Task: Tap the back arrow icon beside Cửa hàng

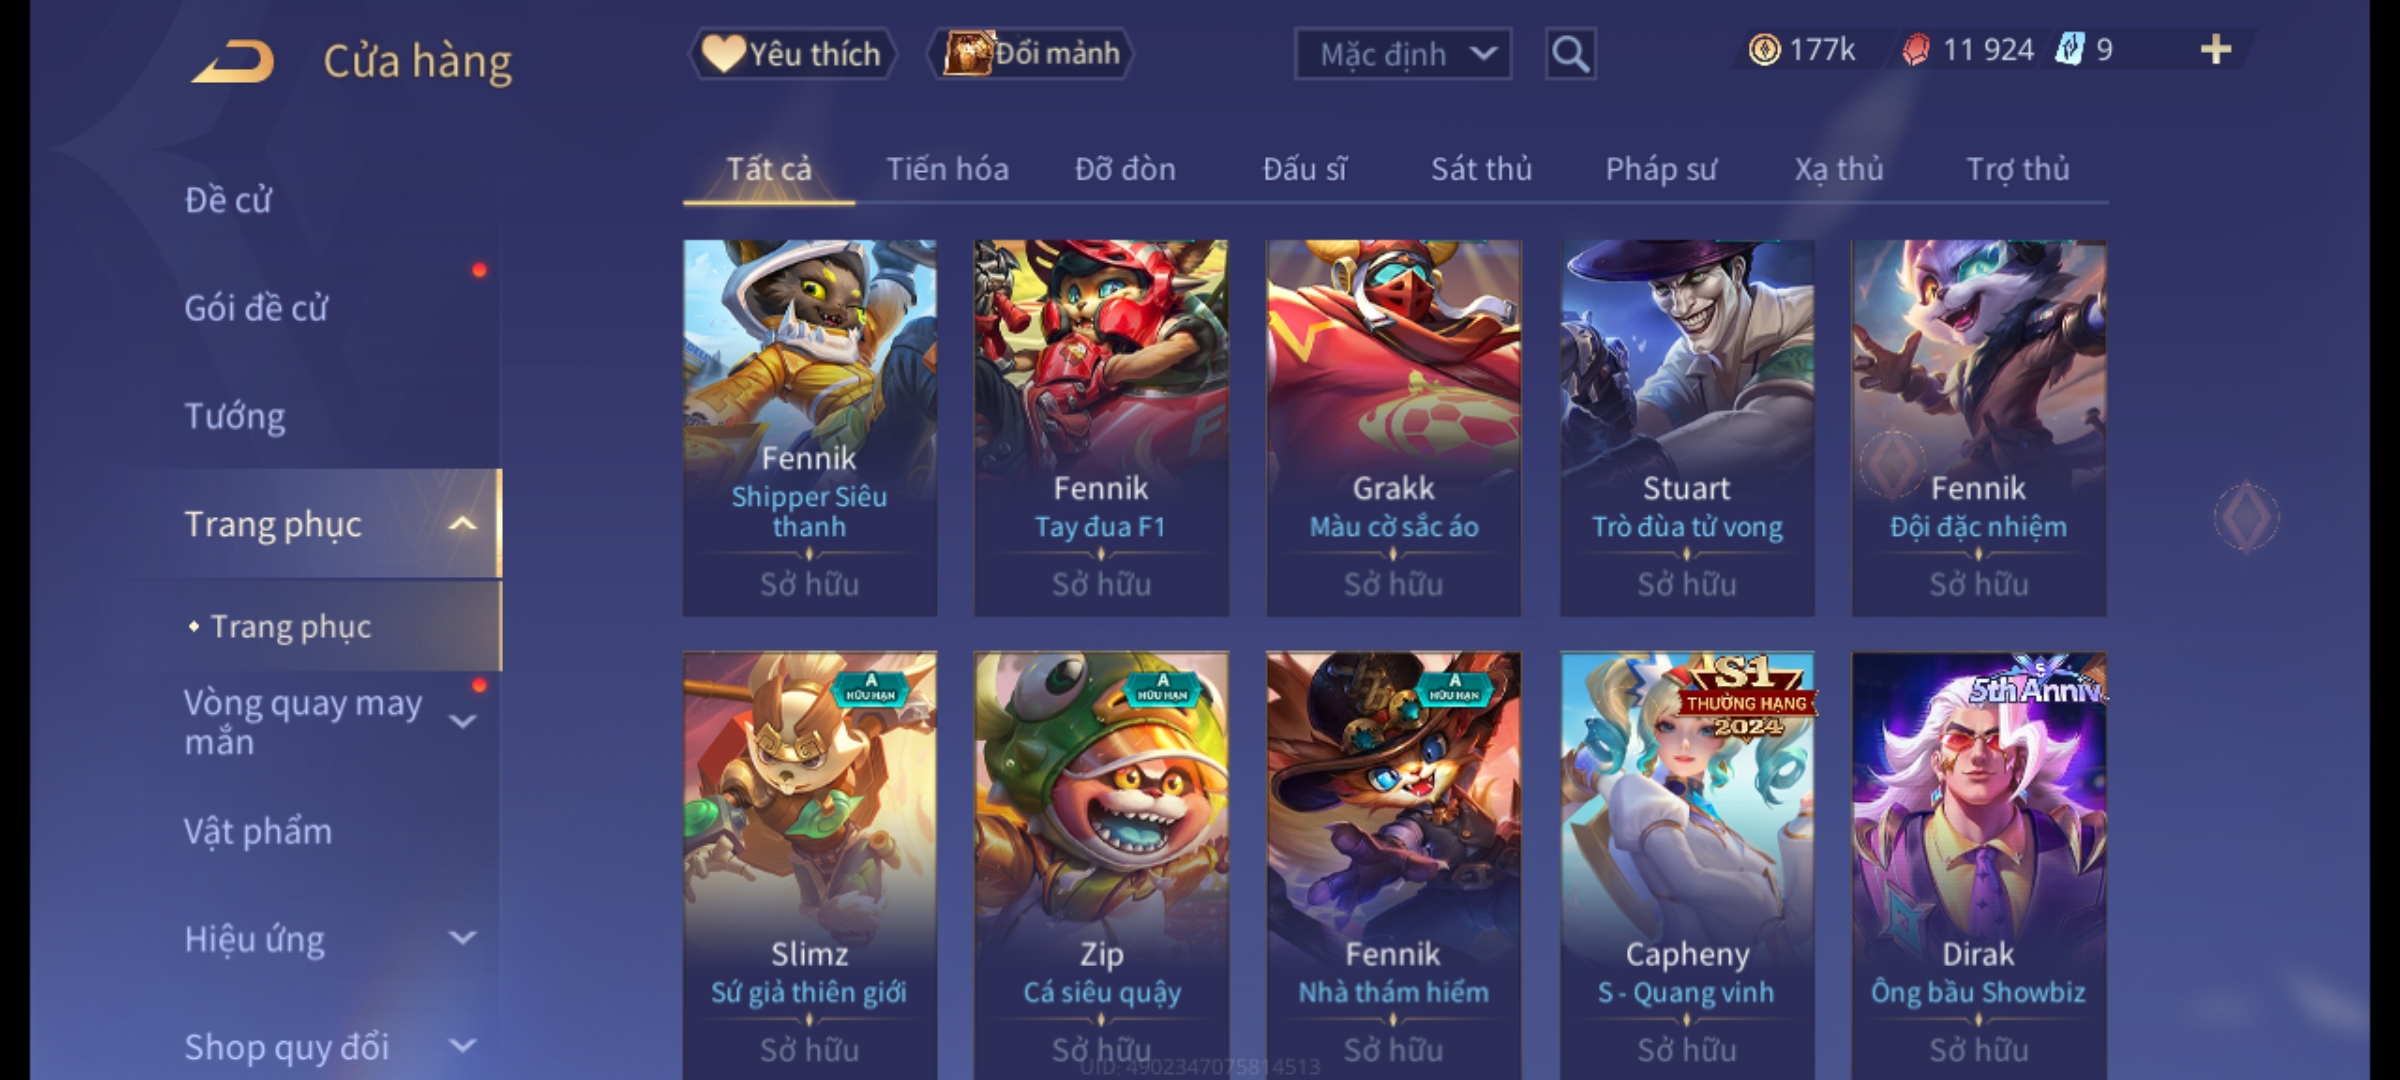Action: [x=234, y=62]
